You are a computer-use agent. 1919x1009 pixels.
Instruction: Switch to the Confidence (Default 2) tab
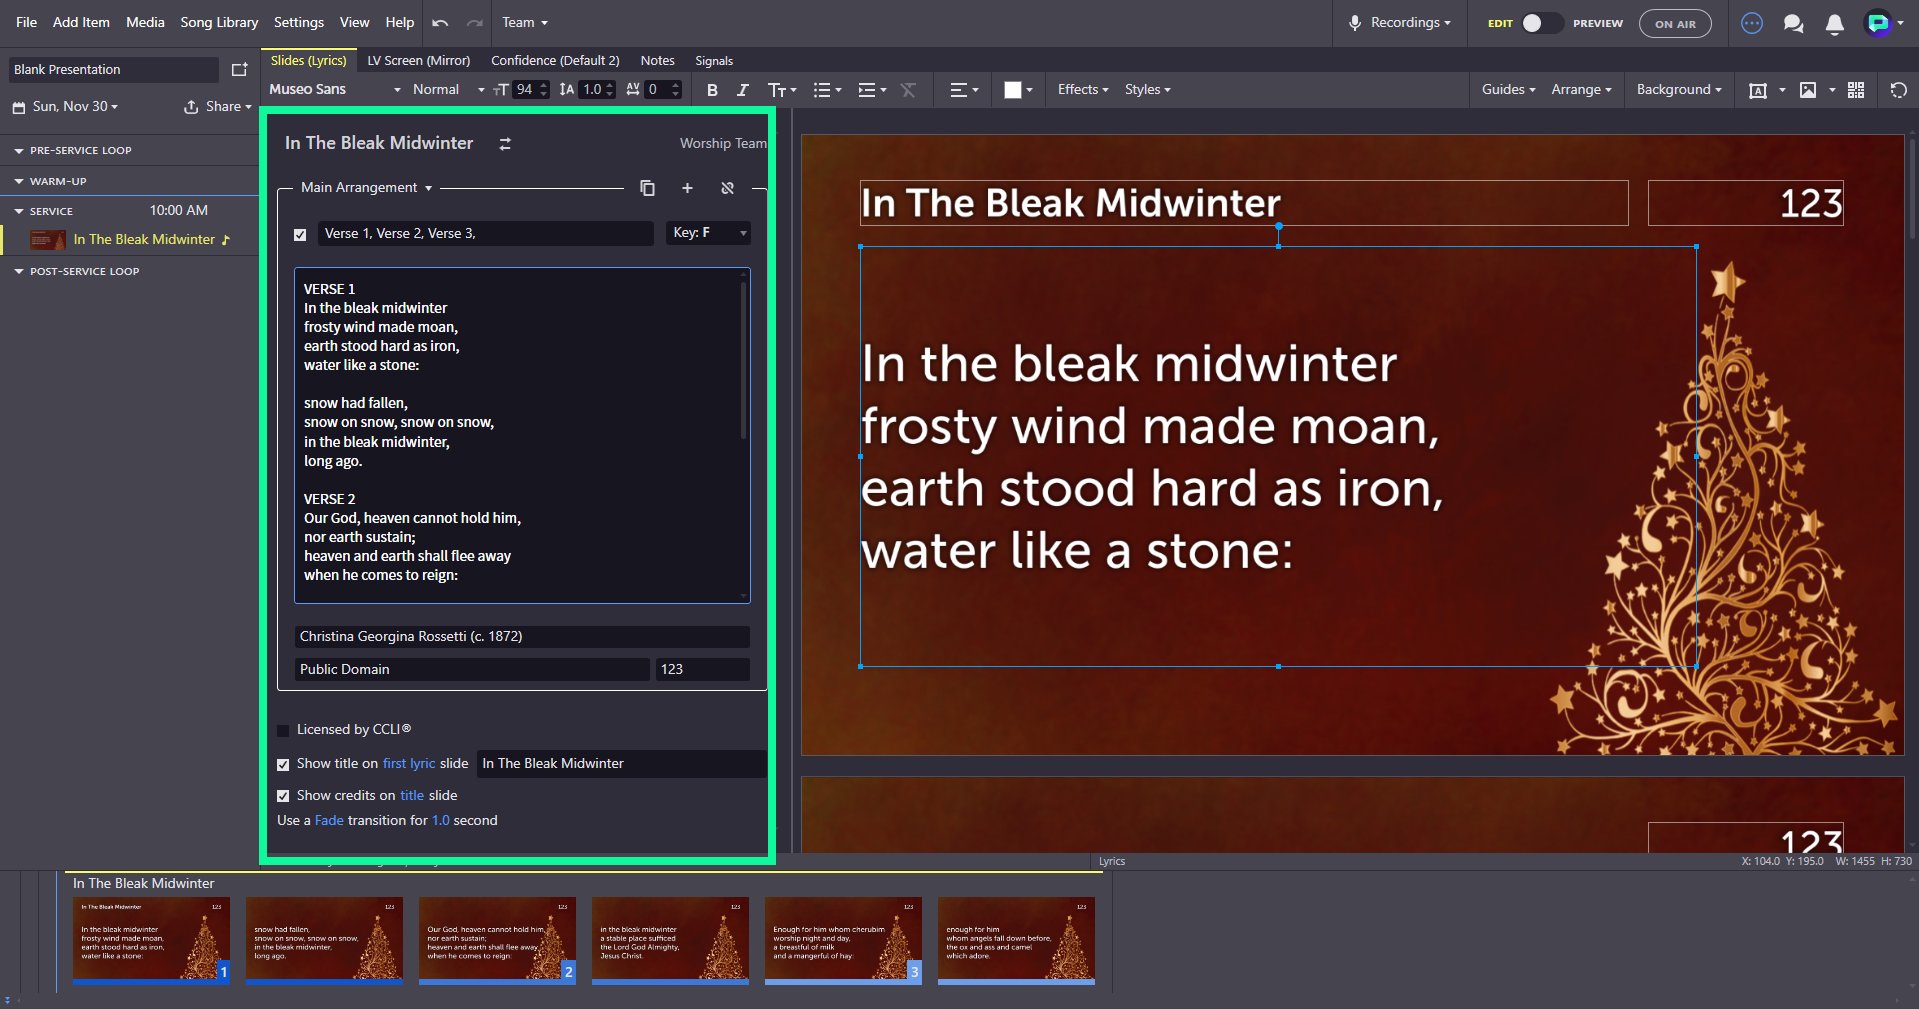(555, 61)
